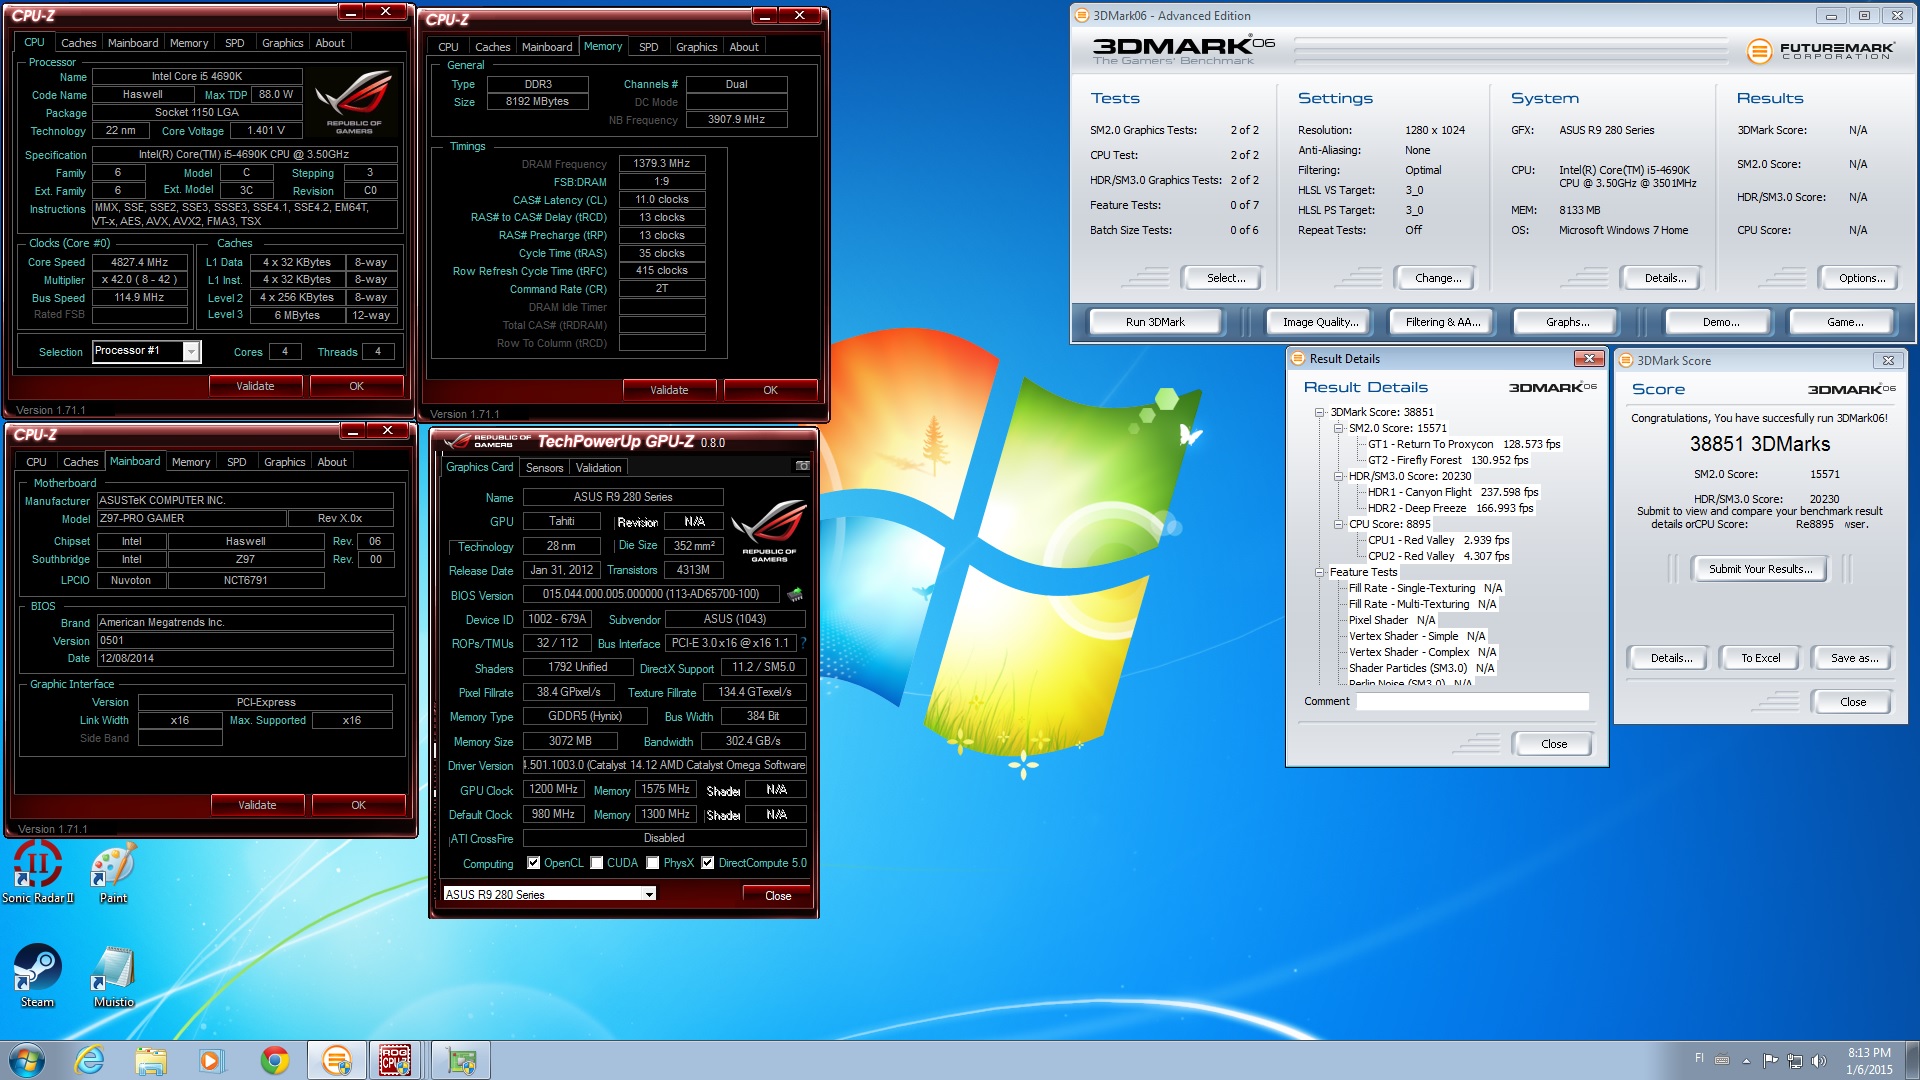This screenshot has height=1080, width=1920.
Task: Click the GPU-Z screenshot camera icon
Action: click(x=802, y=466)
